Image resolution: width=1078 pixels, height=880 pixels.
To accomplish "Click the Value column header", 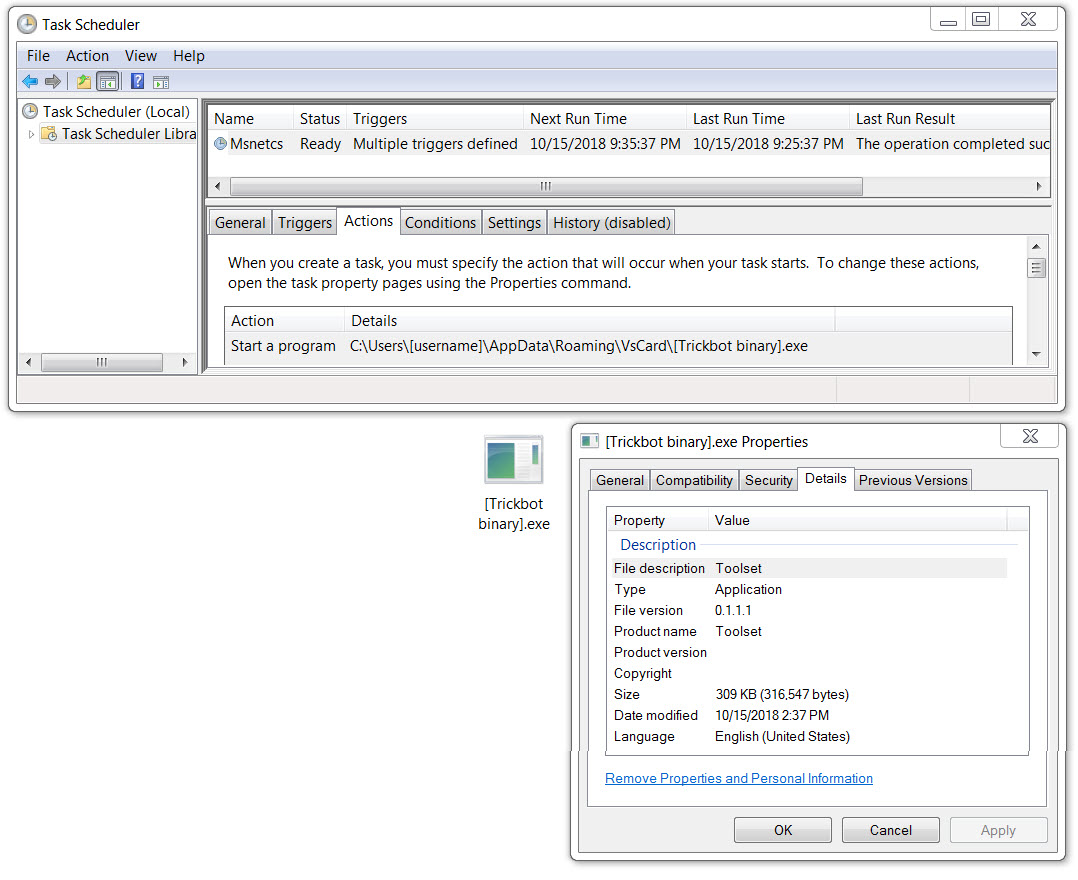I will point(858,520).
